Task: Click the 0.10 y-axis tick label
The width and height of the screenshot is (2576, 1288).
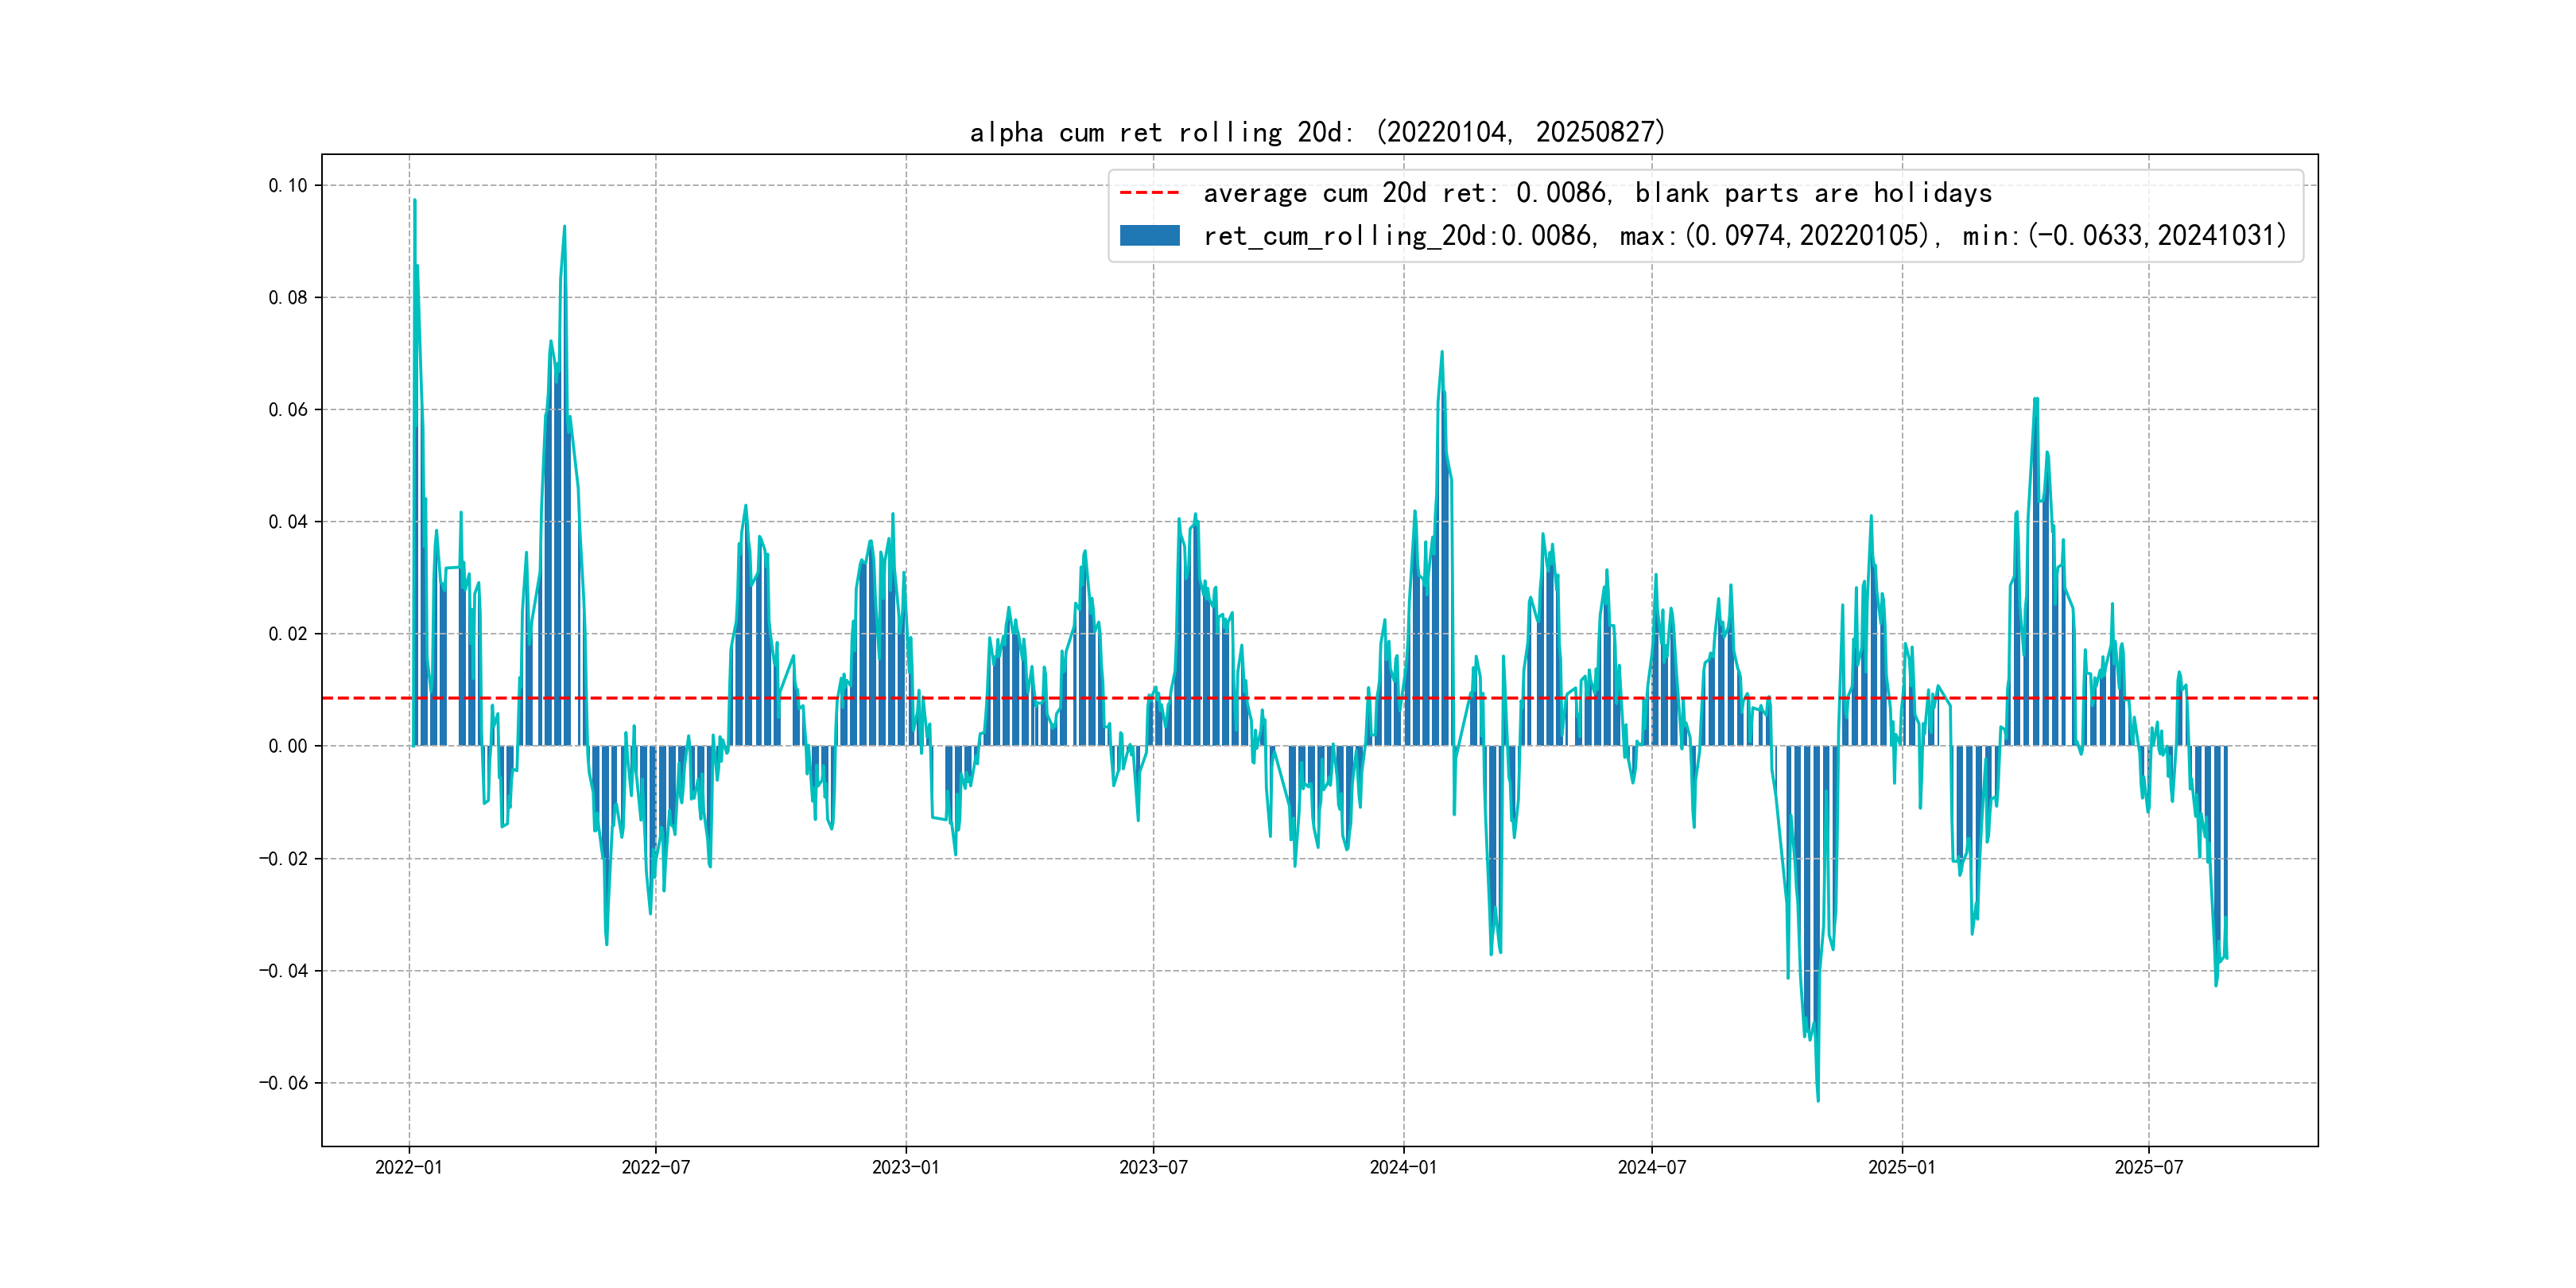Action: pyautogui.click(x=288, y=185)
